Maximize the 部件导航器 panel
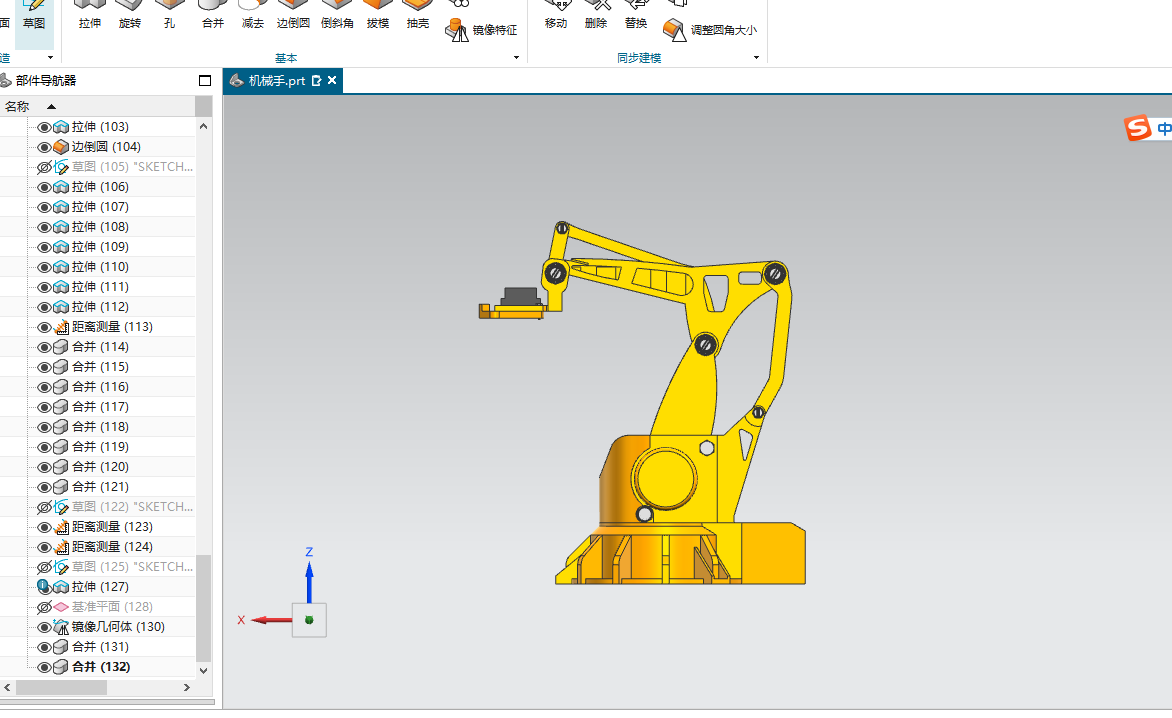1172x718 pixels. (x=205, y=81)
